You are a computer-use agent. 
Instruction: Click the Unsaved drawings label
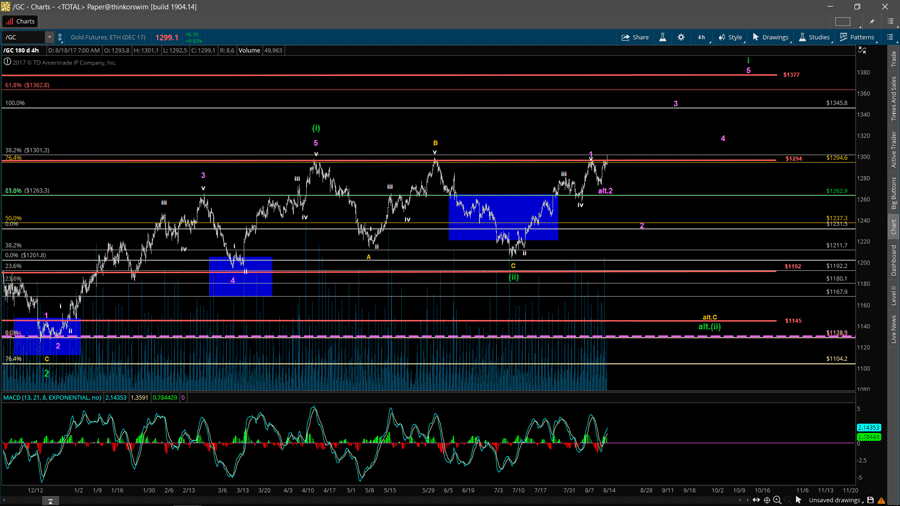tap(836, 500)
